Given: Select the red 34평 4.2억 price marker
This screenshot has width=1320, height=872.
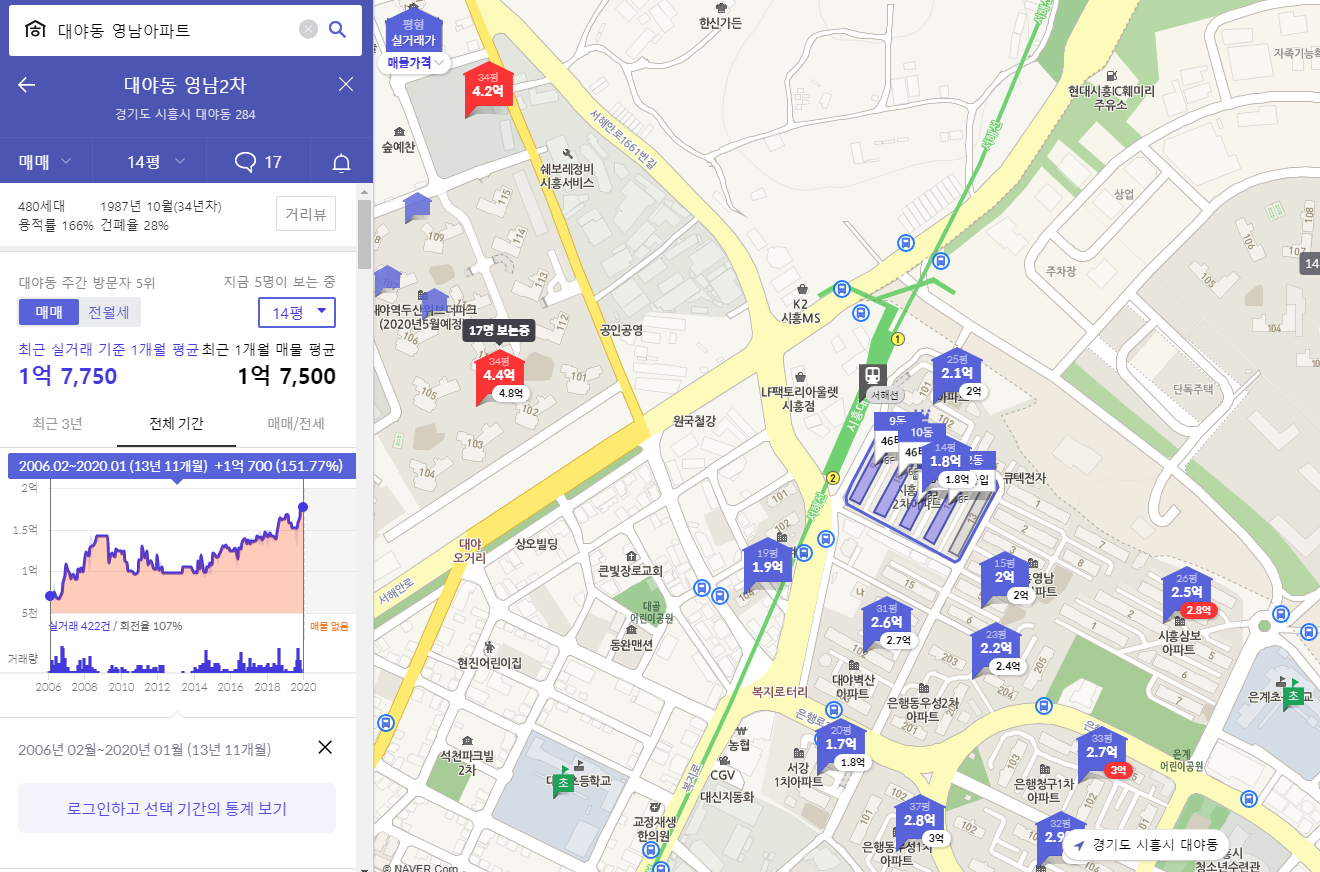Looking at the screenshot, I should point(487,90).
